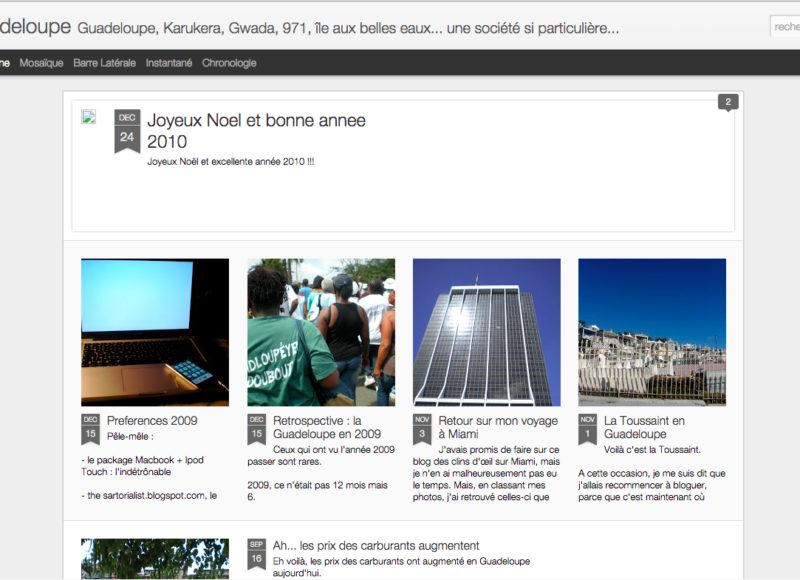This screenshot has width=800, height=580.
Task: Open La Toussaint en Guadeloupe post
Action: coord(645,427)
